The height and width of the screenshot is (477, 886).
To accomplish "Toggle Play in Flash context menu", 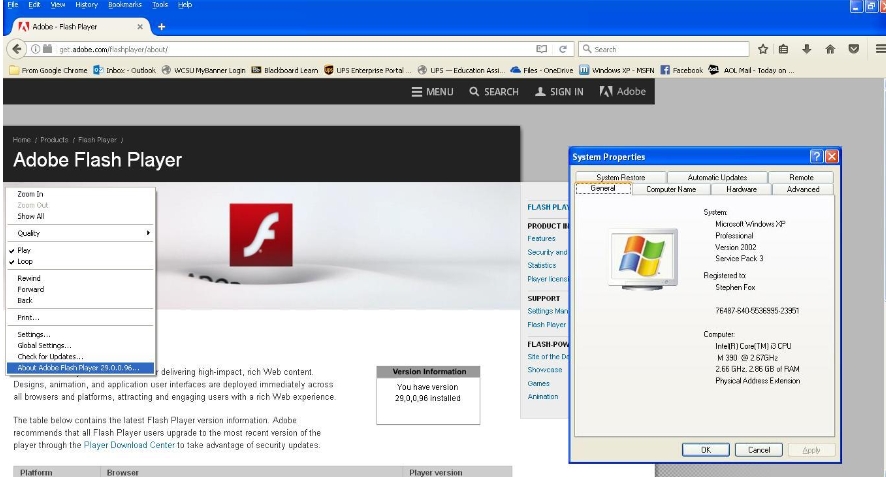I will tap(80, 250).
